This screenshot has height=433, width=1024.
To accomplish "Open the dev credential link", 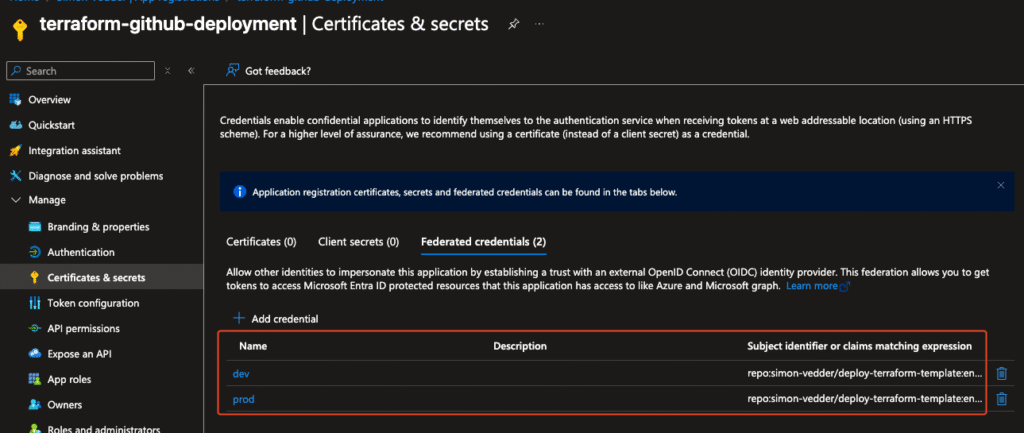I will point(240,373).
